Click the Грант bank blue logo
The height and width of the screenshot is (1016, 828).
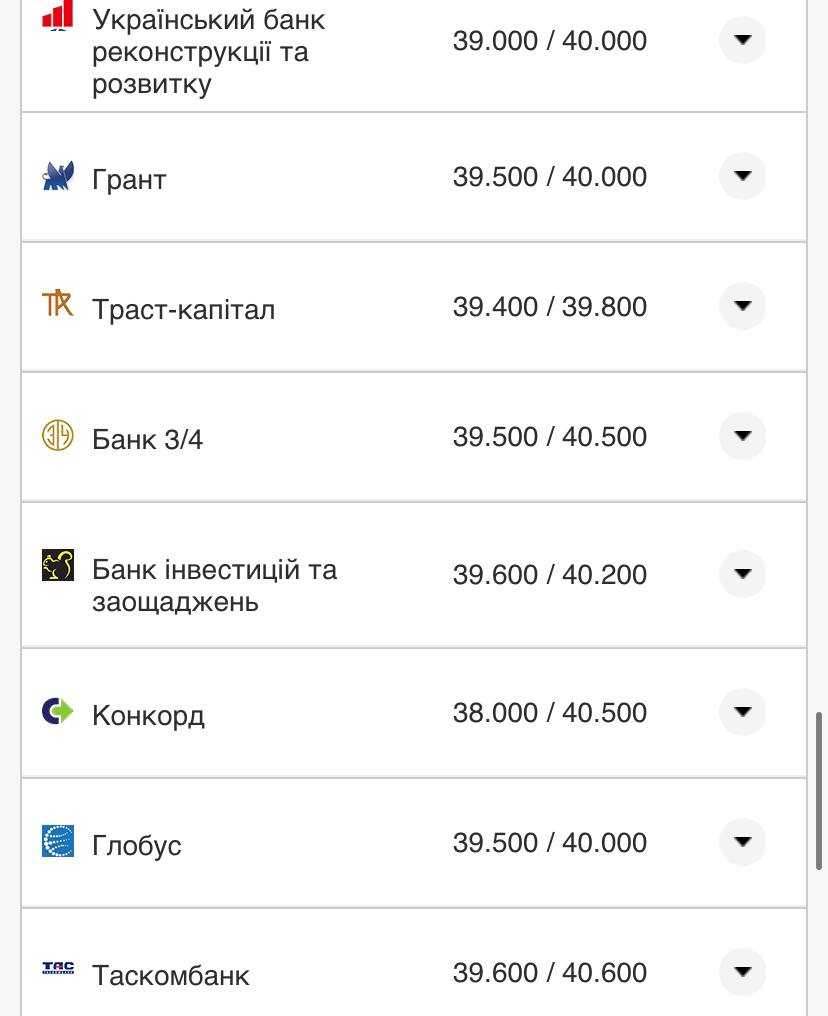[58, 177]
